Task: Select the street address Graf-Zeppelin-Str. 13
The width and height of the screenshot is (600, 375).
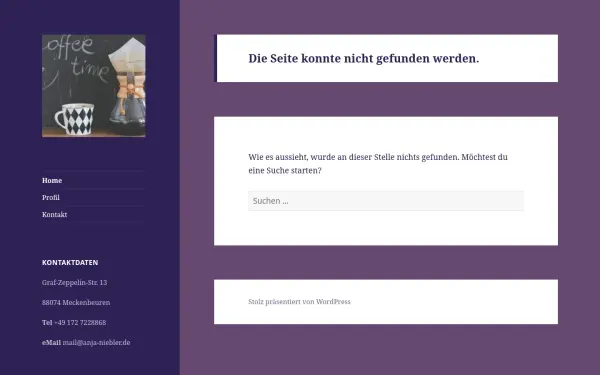Action: 75,282
